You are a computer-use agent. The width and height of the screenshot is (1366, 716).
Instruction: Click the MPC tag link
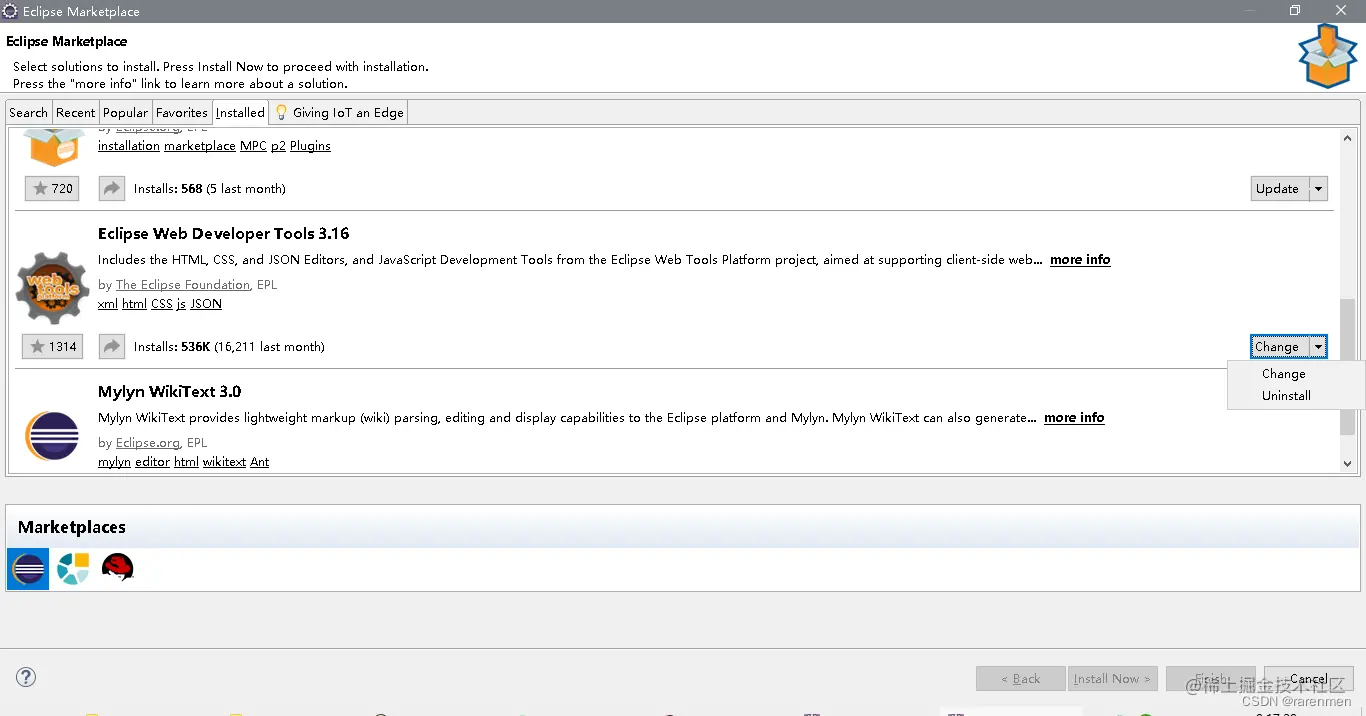coord(253,146)
